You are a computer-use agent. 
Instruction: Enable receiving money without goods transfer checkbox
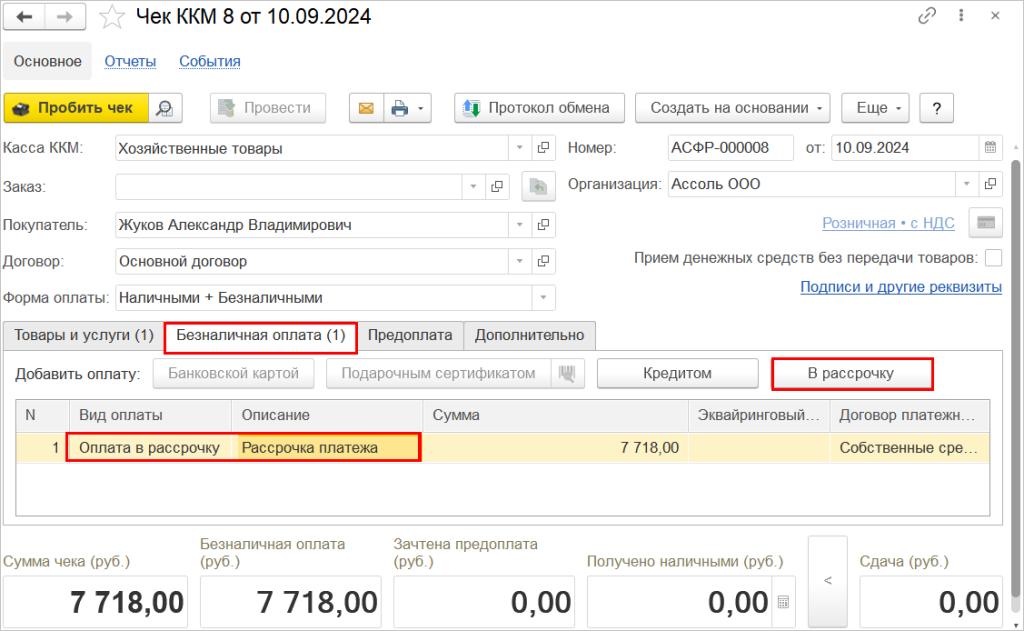[993, 258]
